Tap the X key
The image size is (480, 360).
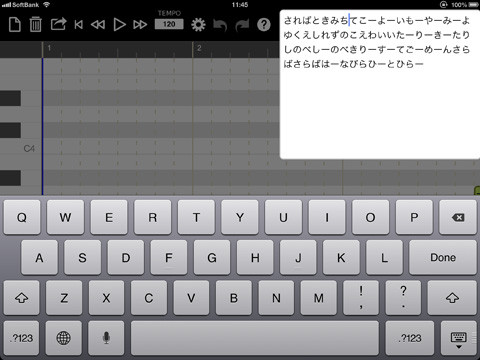106,298
